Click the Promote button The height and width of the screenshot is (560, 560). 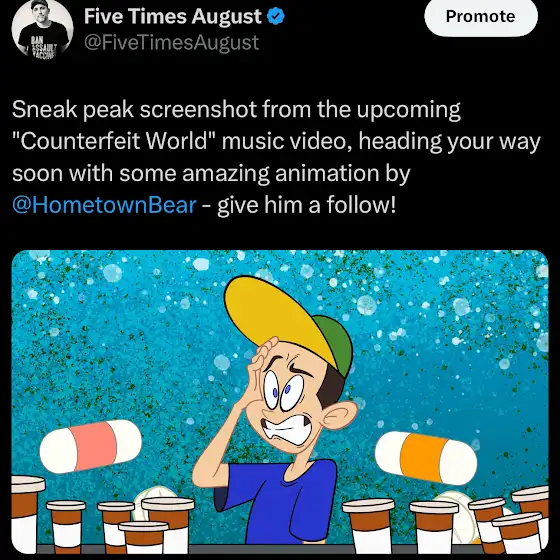tap(481, 16)
